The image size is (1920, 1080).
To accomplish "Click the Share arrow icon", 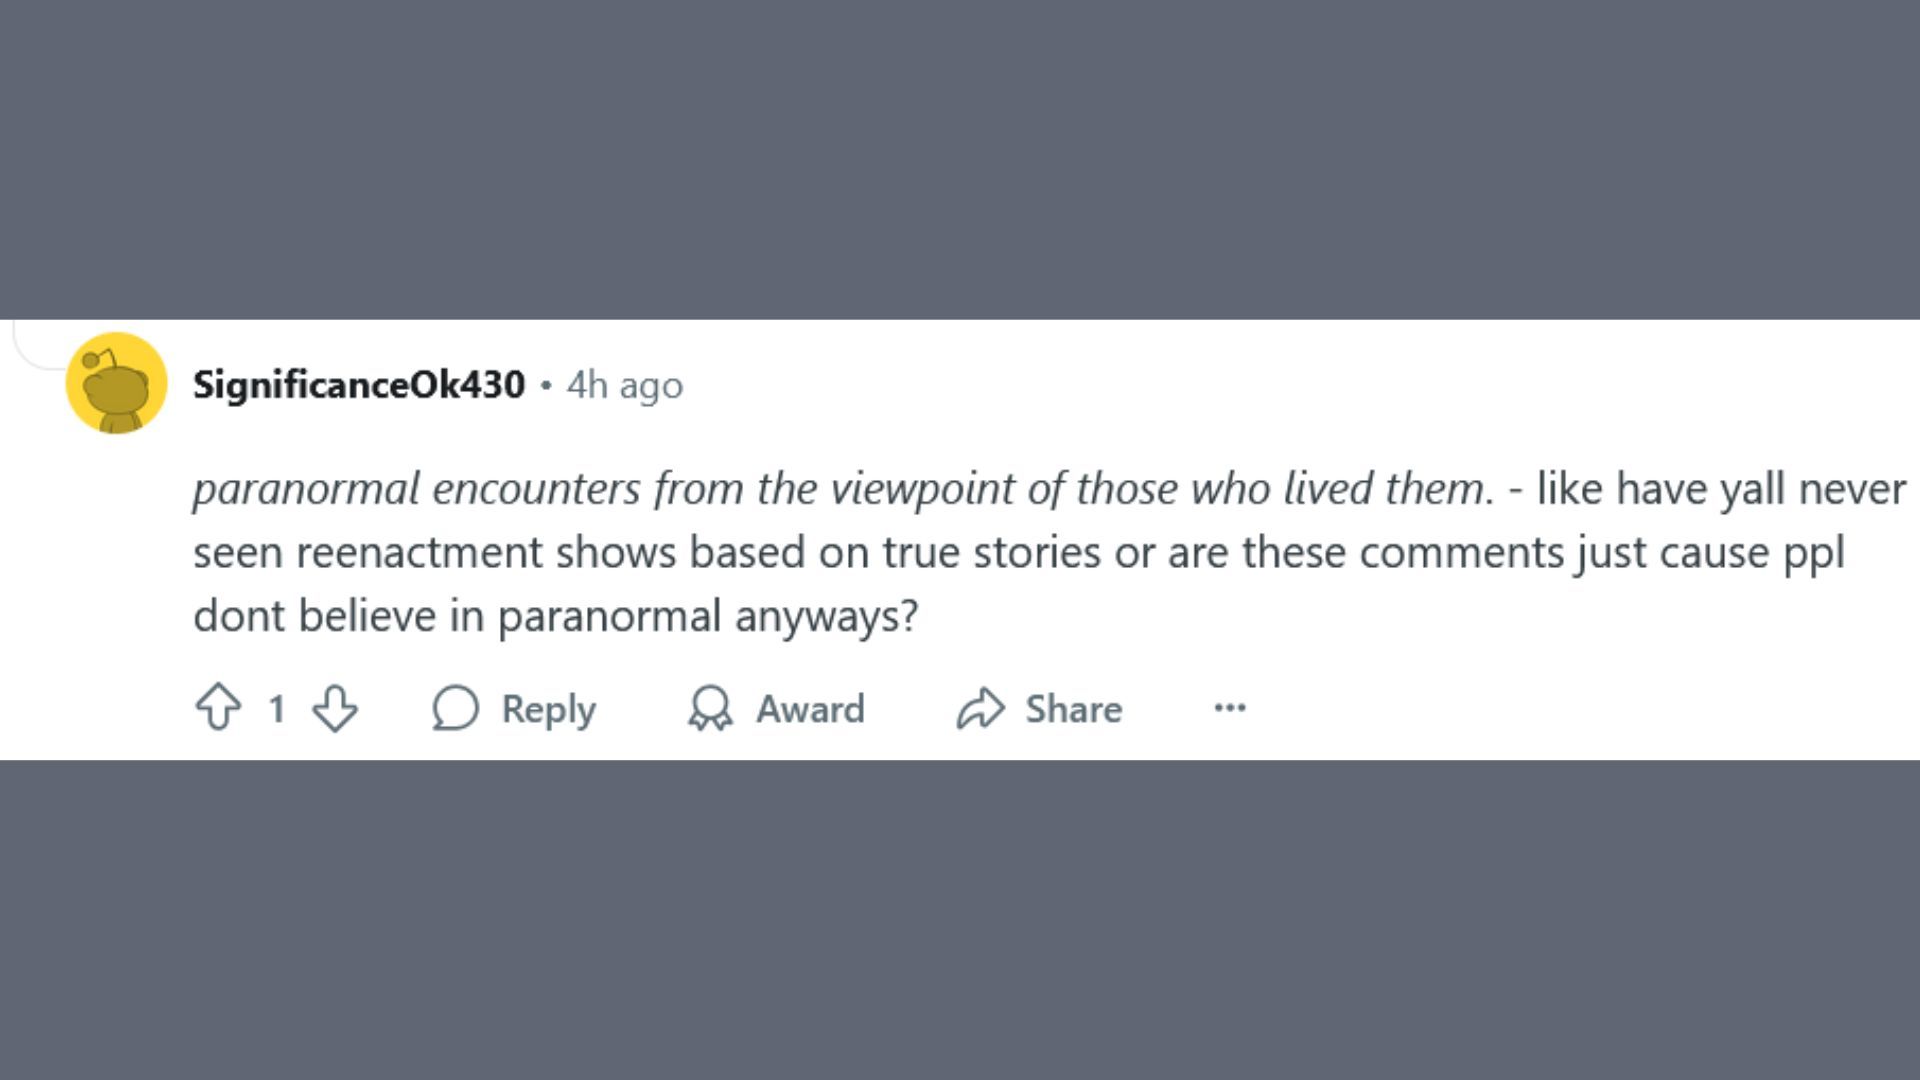I will coord(980,708).
